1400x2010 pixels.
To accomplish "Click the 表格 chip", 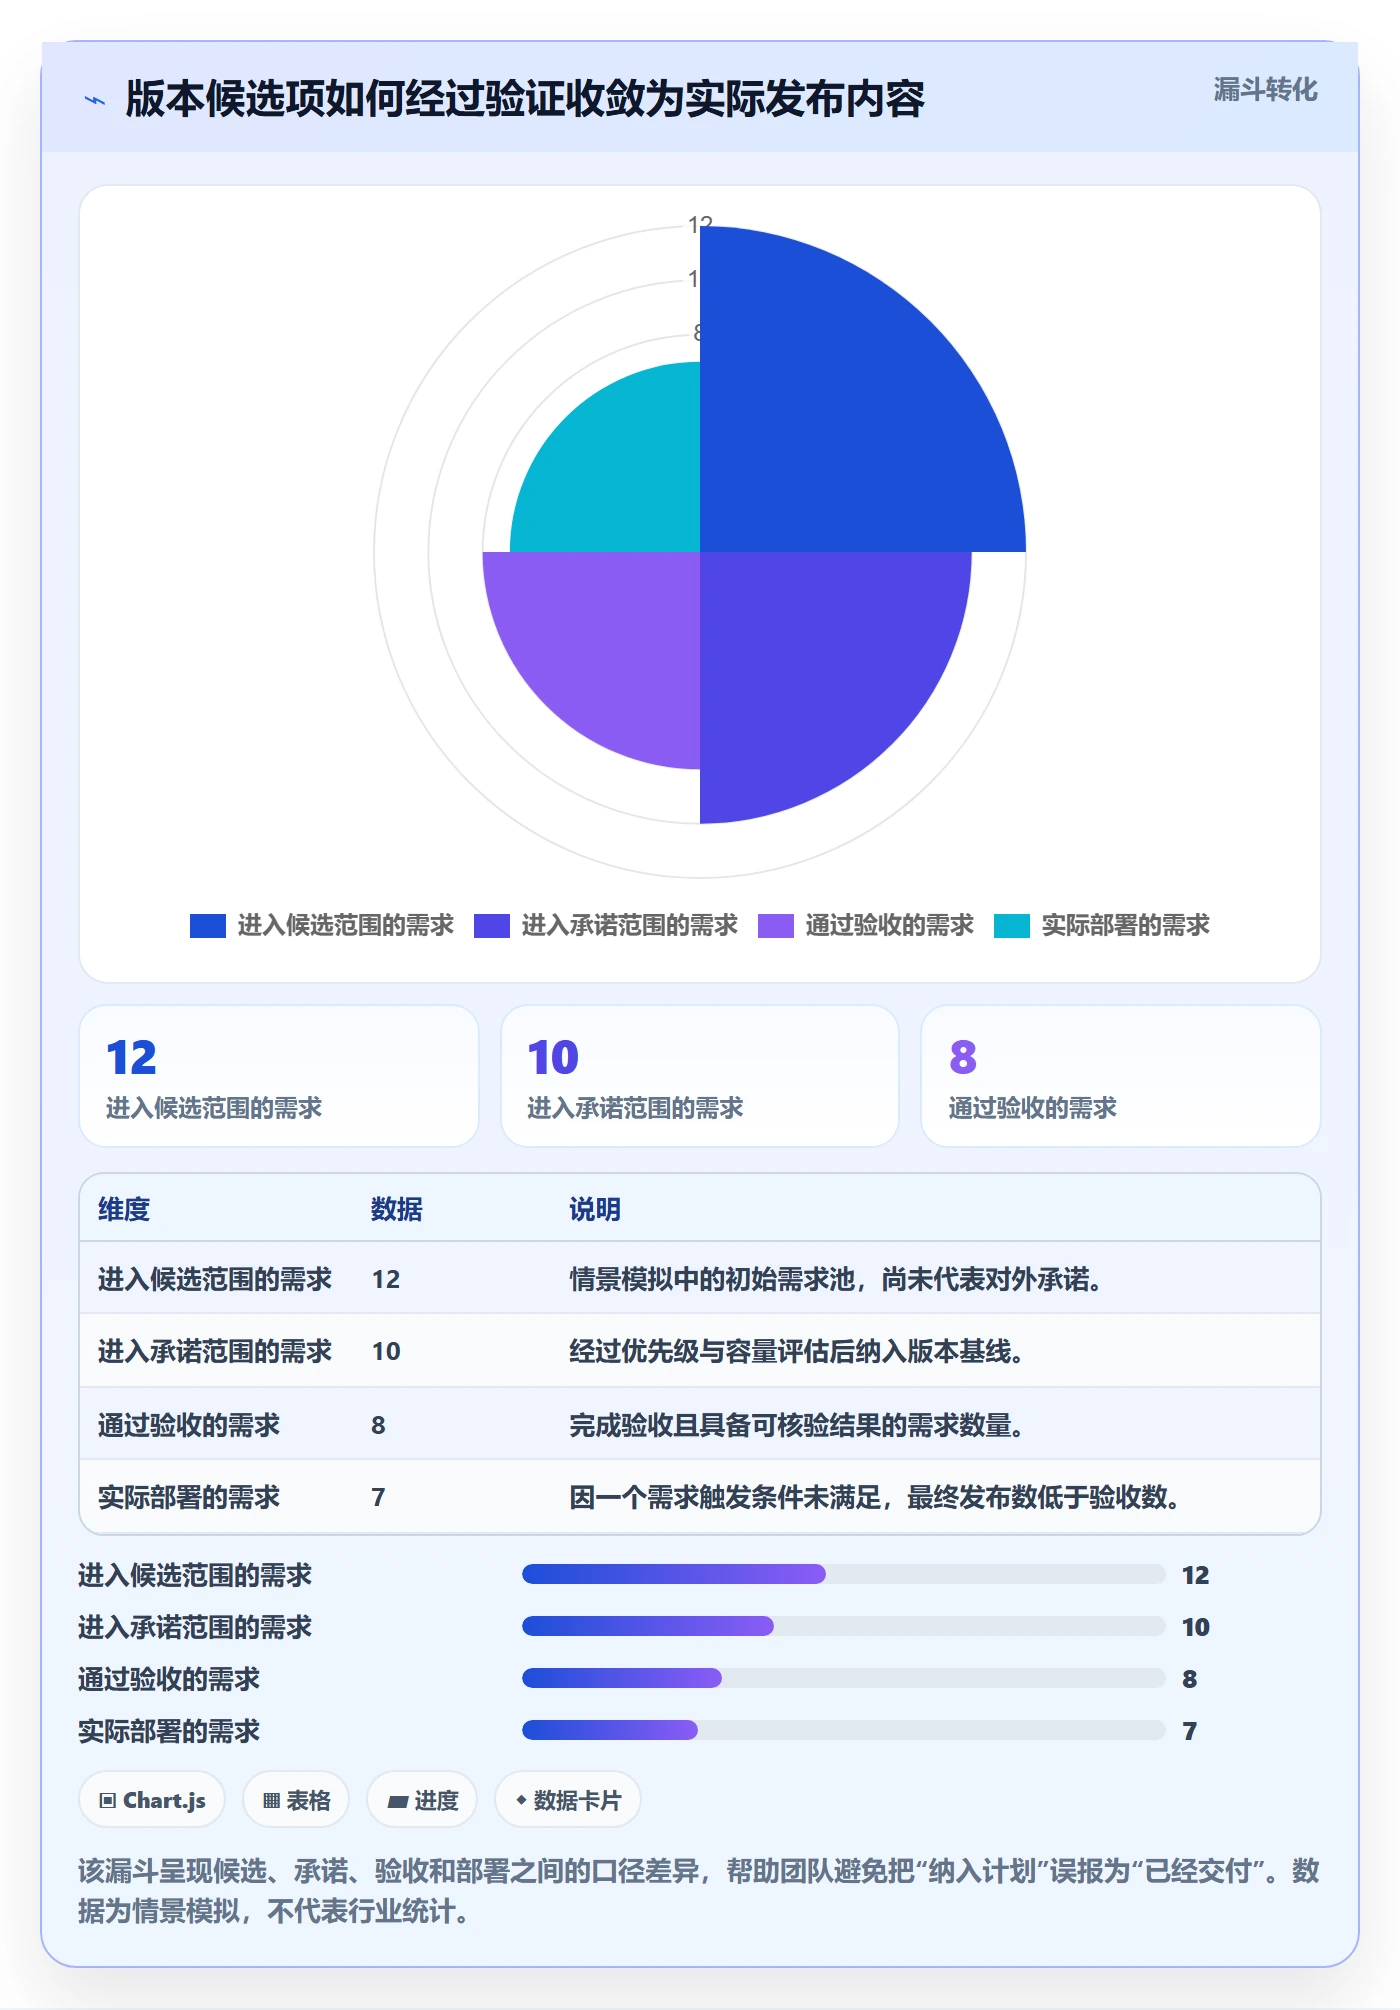I will click(x=296, y=1800).
